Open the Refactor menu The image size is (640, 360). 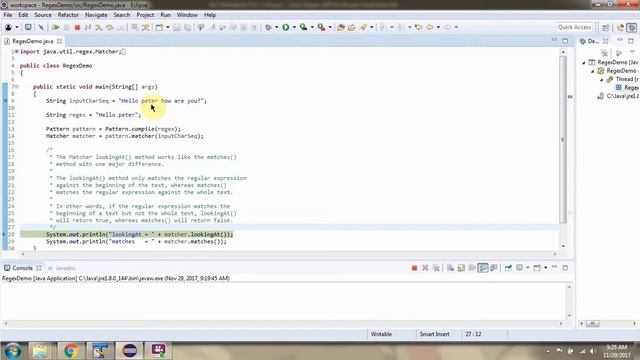(x=68, y=15)
